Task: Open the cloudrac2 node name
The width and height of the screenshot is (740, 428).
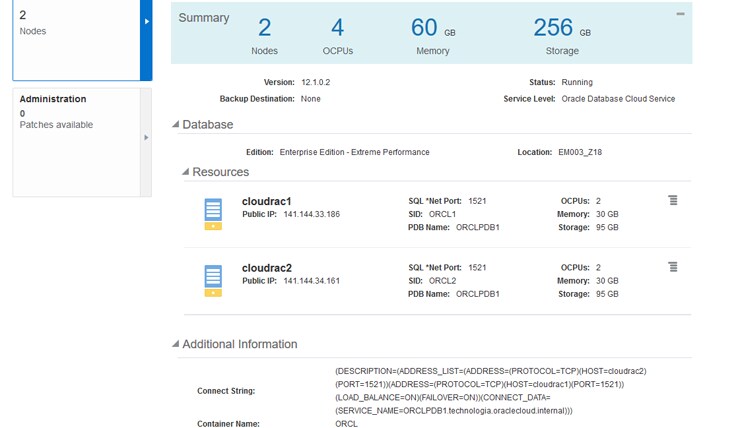Action: click(x=267, y=267)
